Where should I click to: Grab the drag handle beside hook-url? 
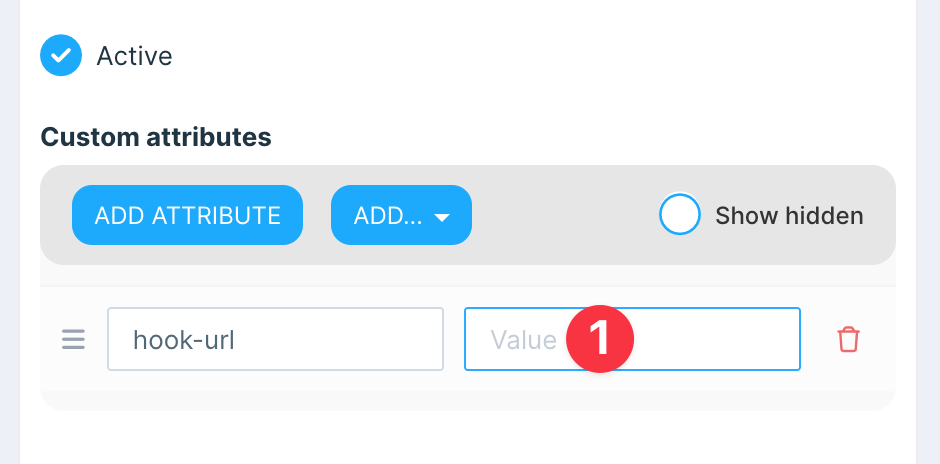tap(74, 340)
